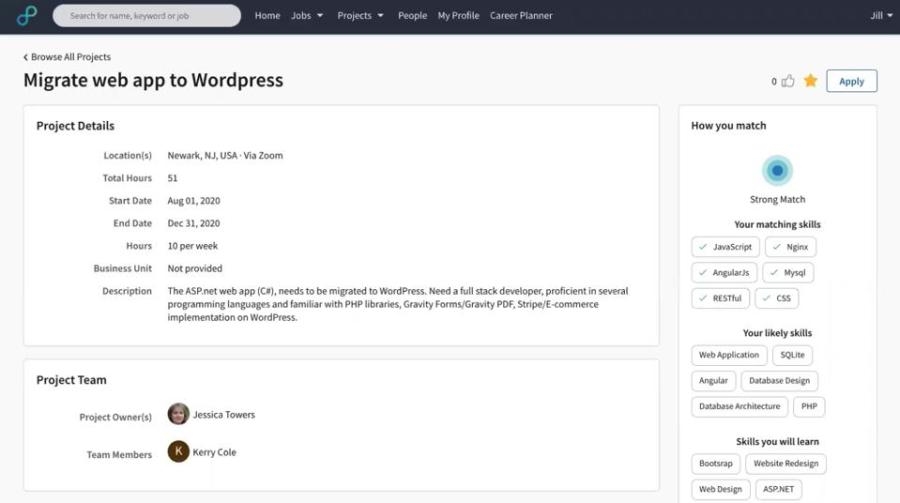Toggle the gold favorite star
900x503 pixels.
(810, 81)
